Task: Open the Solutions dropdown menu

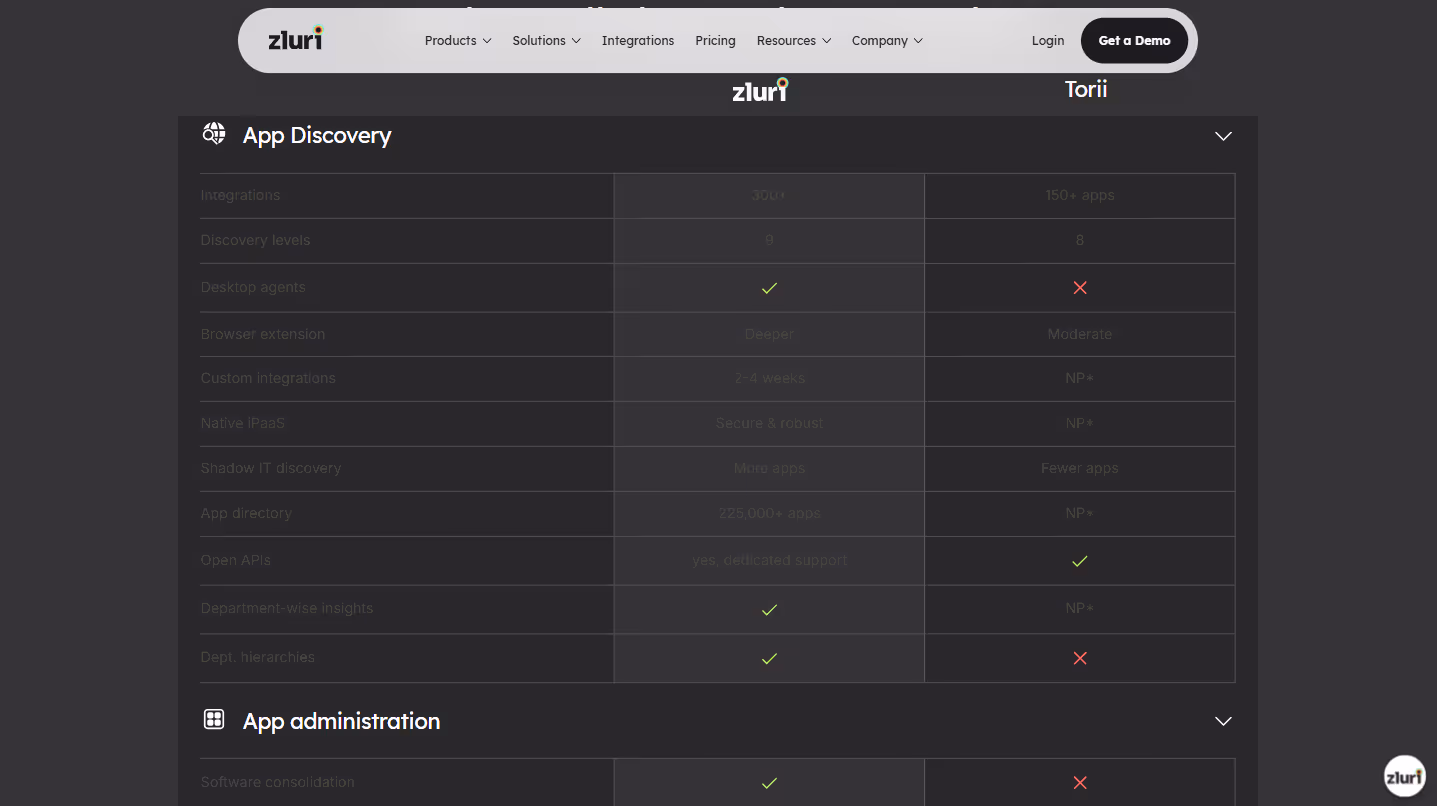Action: coord(546,41)
